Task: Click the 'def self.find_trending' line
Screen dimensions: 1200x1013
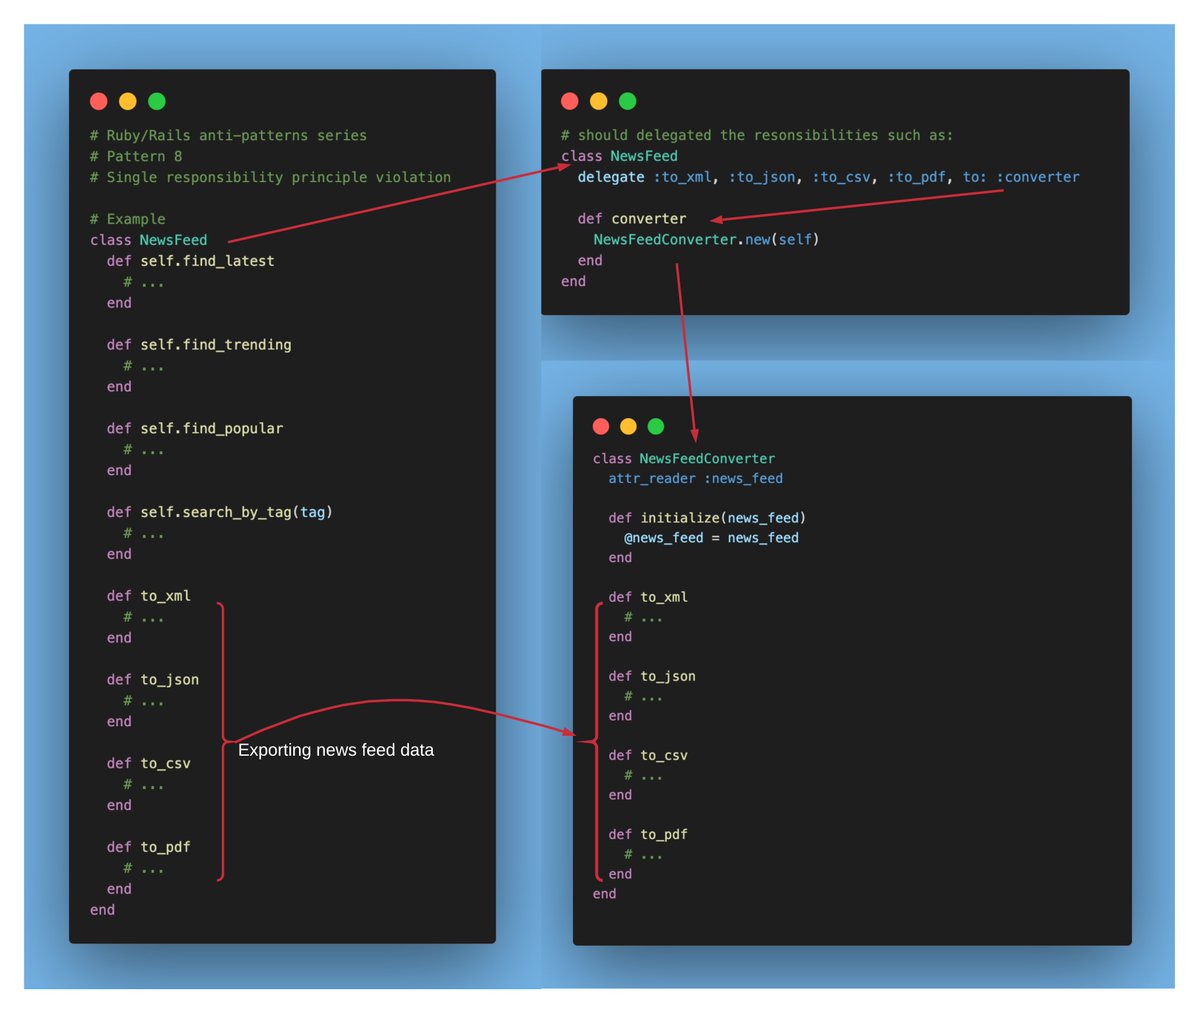Action: coord(199,345)
